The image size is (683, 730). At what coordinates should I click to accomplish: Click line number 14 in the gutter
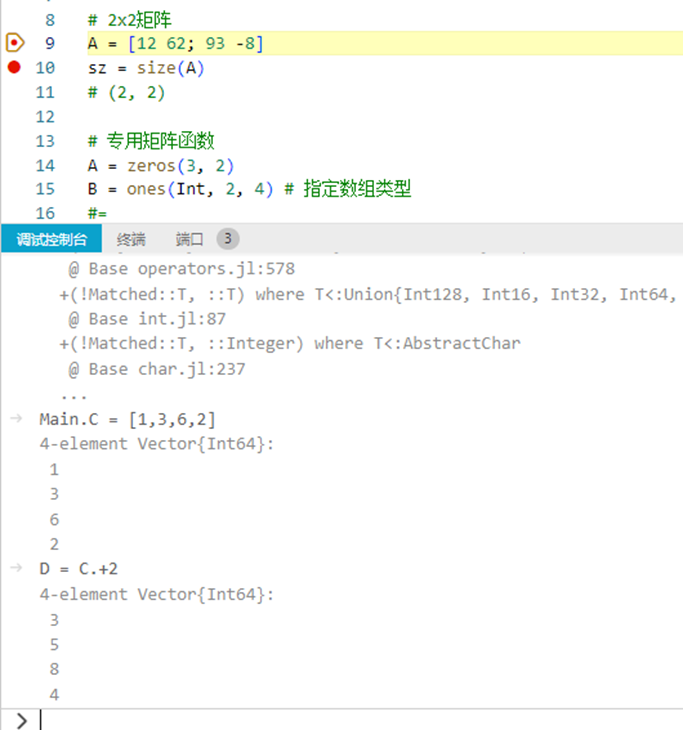tap(45, 166)
